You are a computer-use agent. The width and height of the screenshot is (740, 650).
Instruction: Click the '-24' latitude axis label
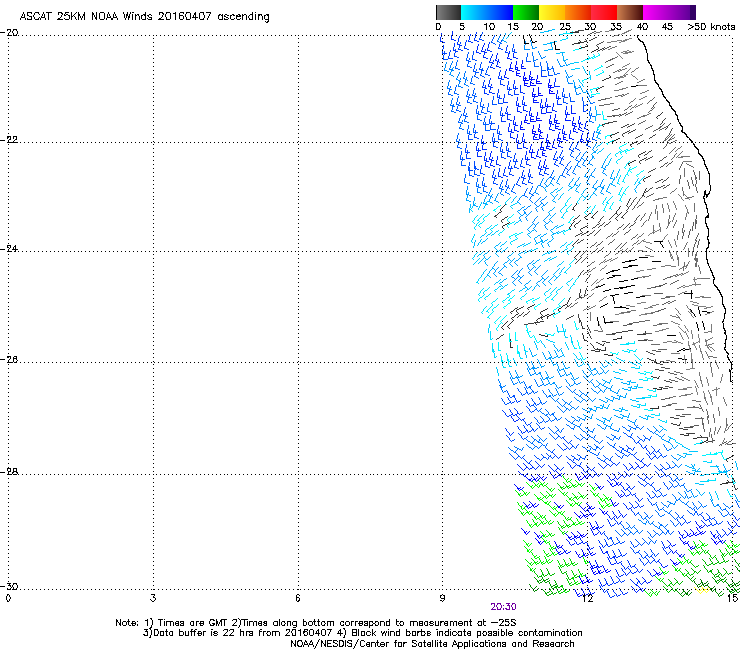9,249
